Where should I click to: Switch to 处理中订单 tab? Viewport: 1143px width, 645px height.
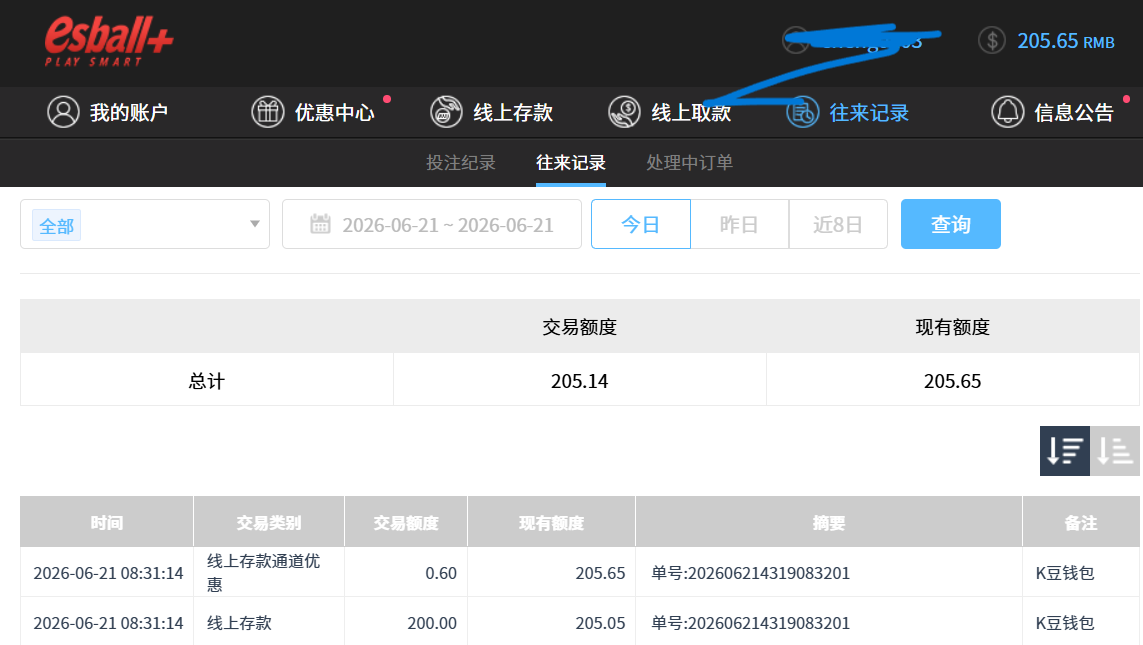(690, 163)
